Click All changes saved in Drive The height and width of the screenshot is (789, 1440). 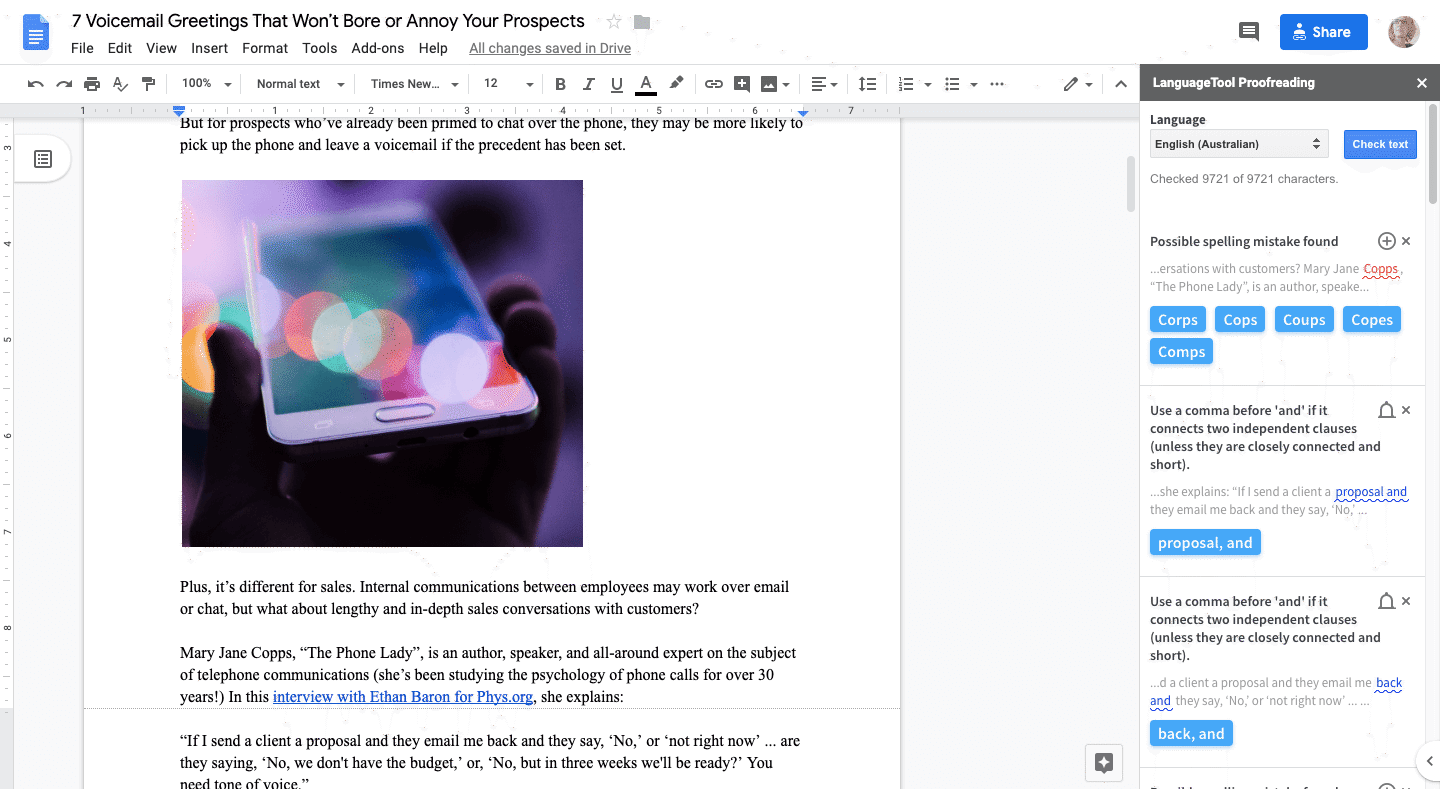click(x=550, y=48)
